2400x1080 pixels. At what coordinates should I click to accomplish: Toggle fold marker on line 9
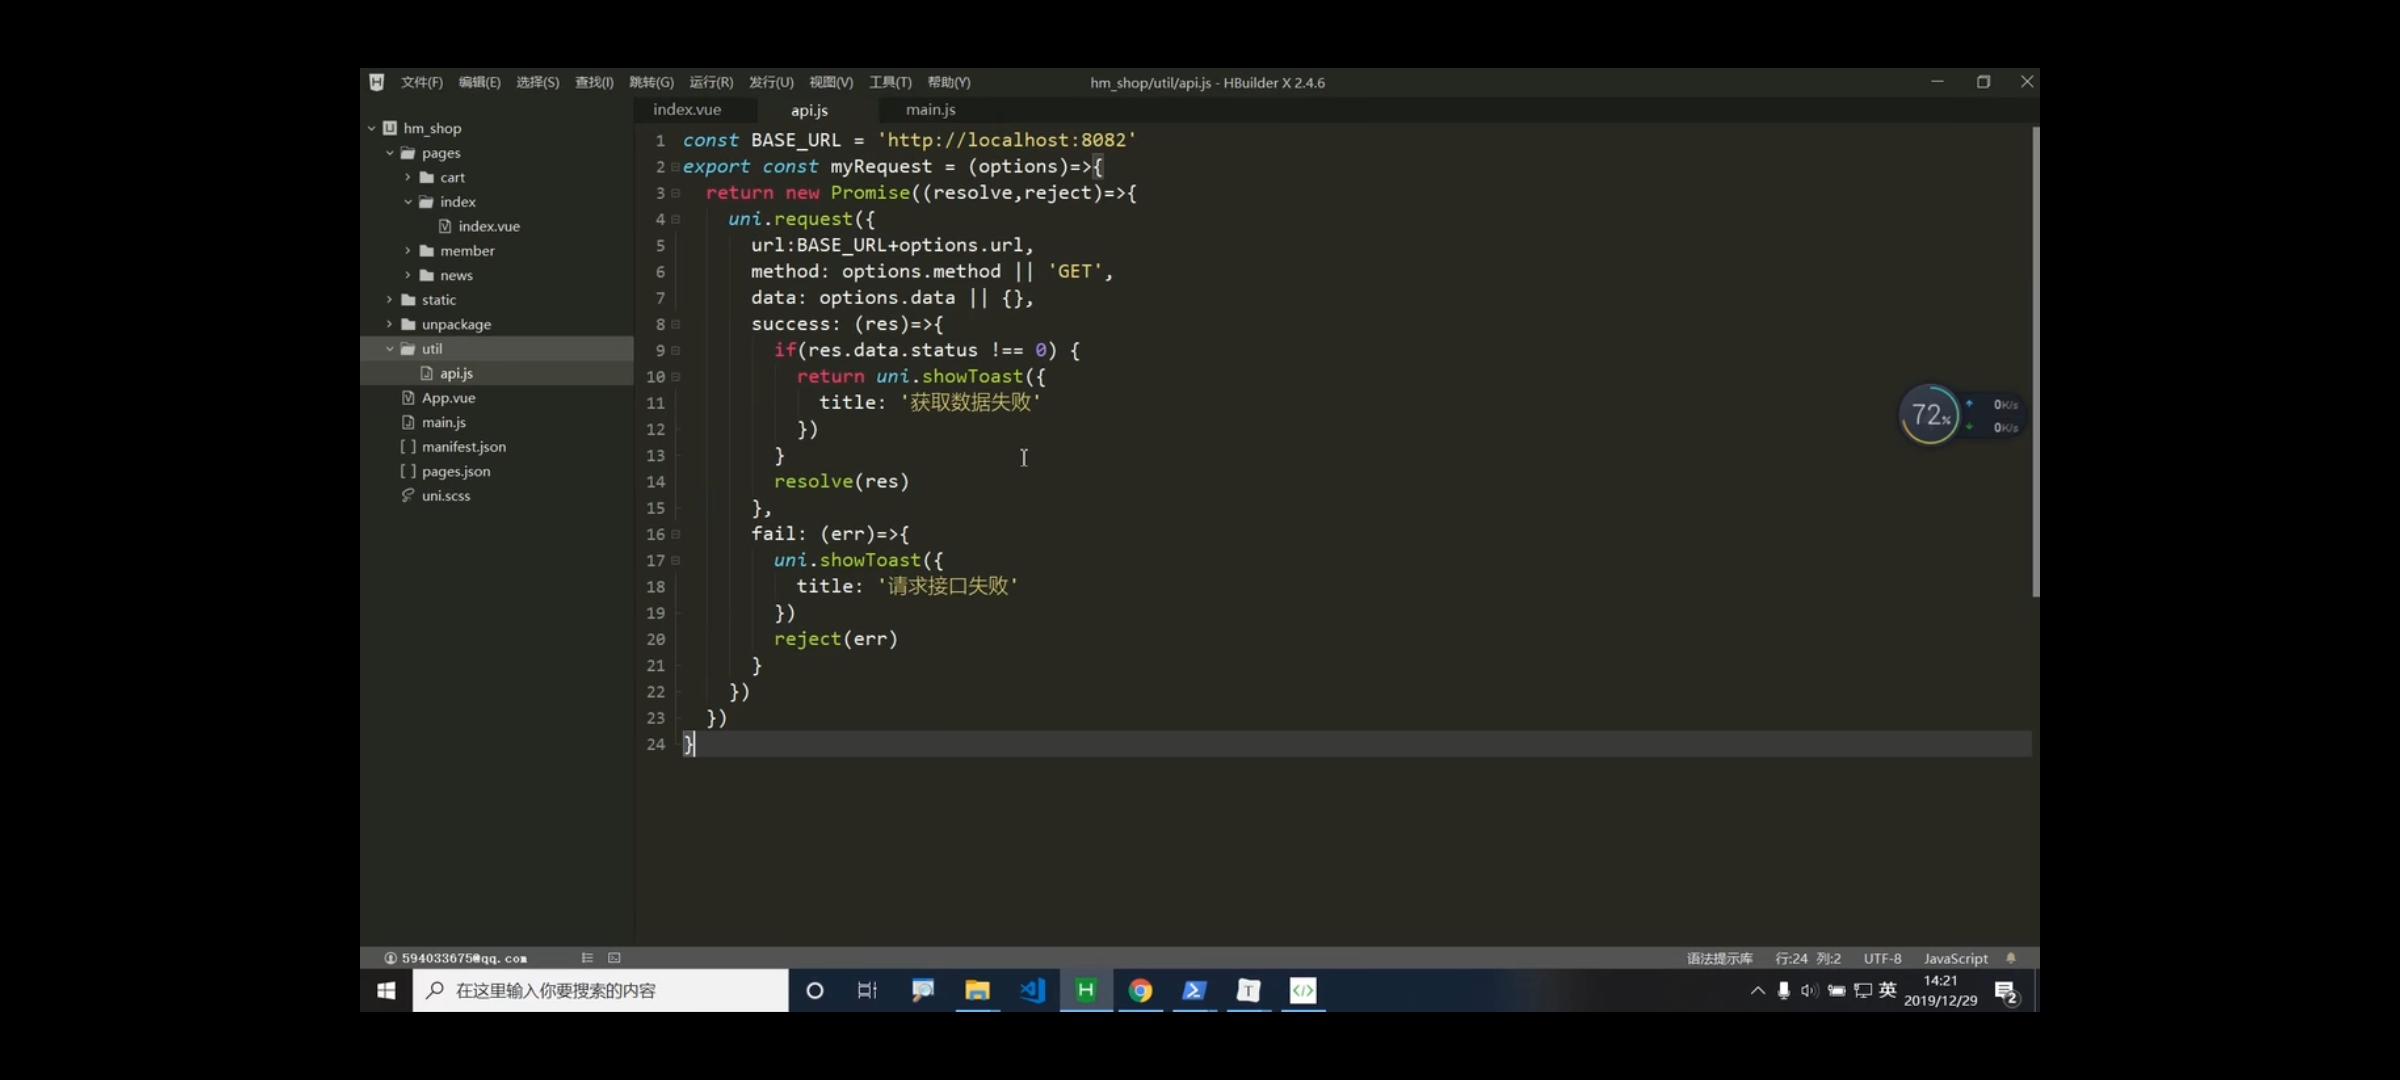(x=676, y=351)
